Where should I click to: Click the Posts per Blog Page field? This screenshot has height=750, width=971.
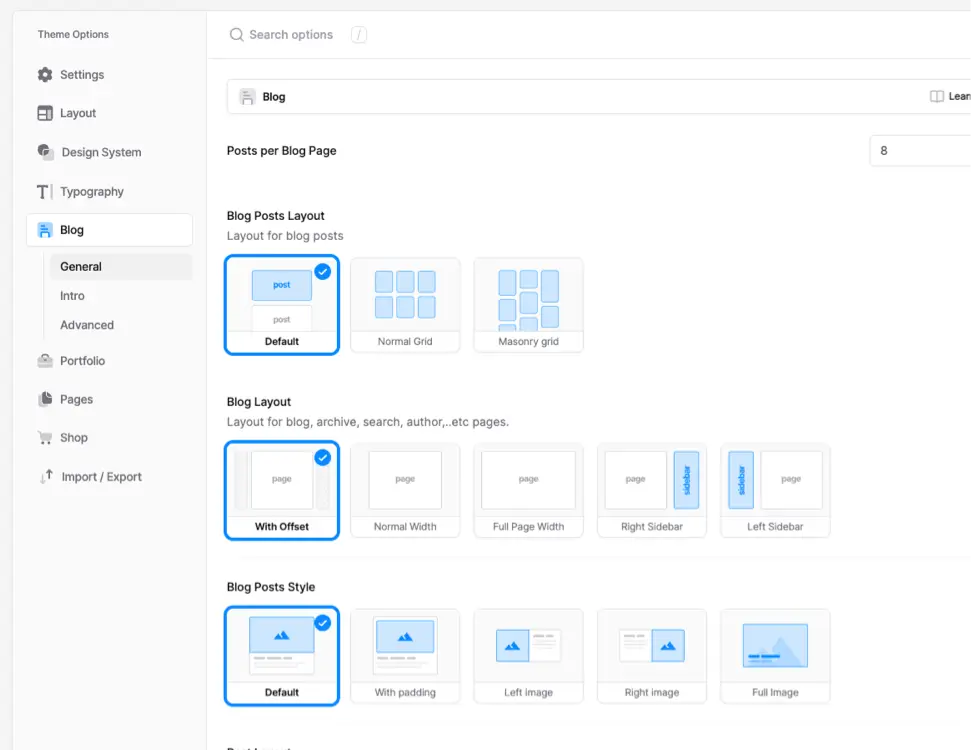(920, 151)
